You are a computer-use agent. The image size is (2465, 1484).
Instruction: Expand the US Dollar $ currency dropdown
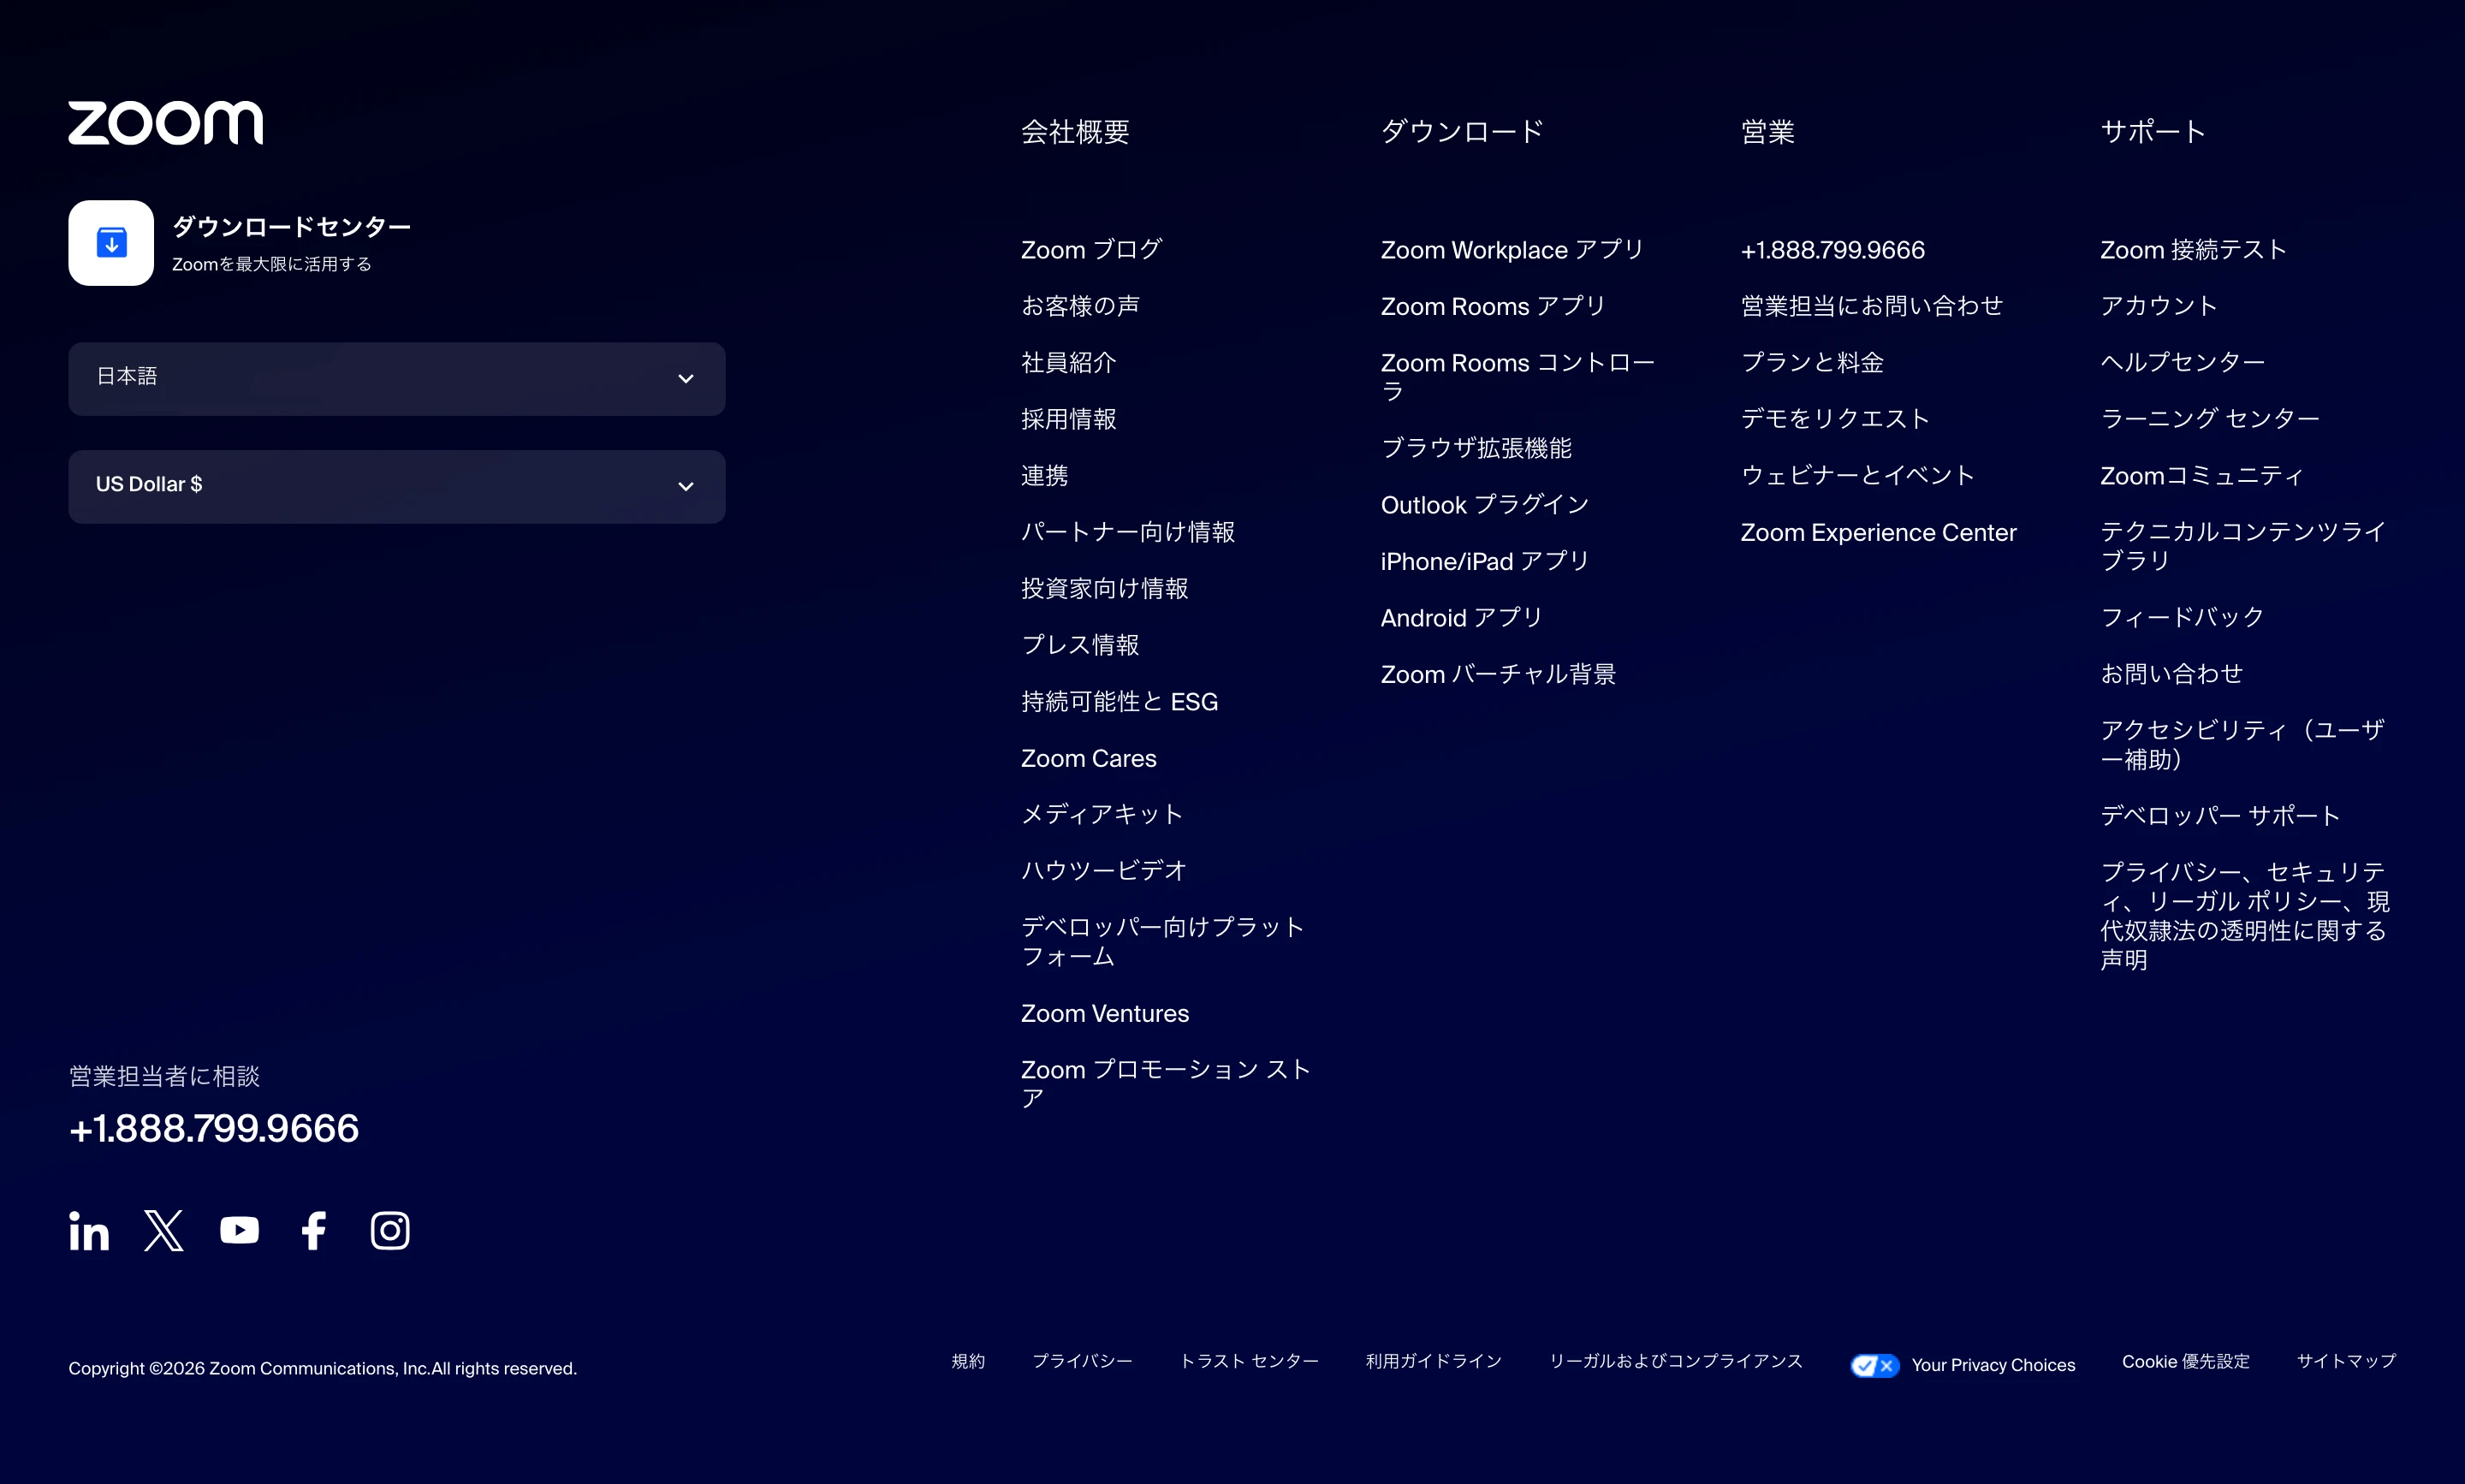click(x=397, y=487)
